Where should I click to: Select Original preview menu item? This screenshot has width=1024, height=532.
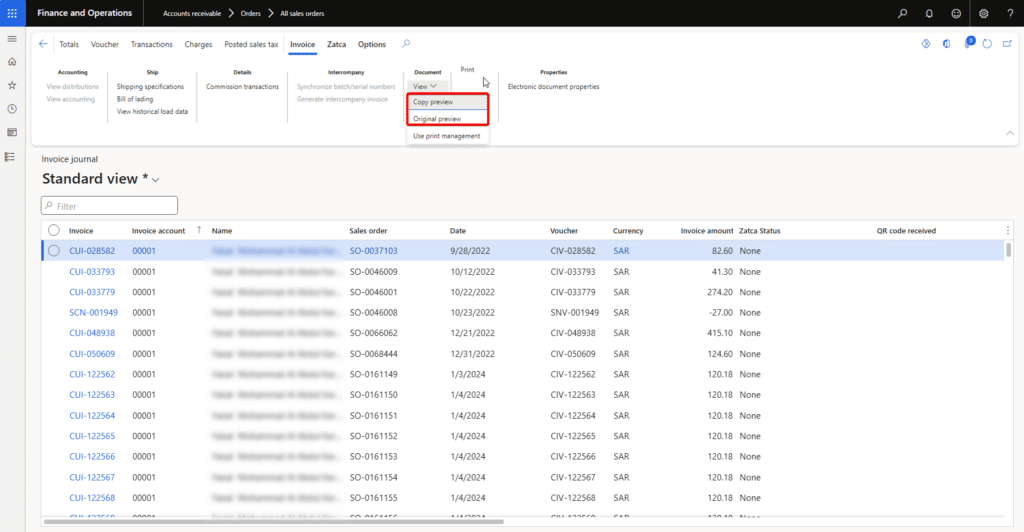[x=447, y=119]
